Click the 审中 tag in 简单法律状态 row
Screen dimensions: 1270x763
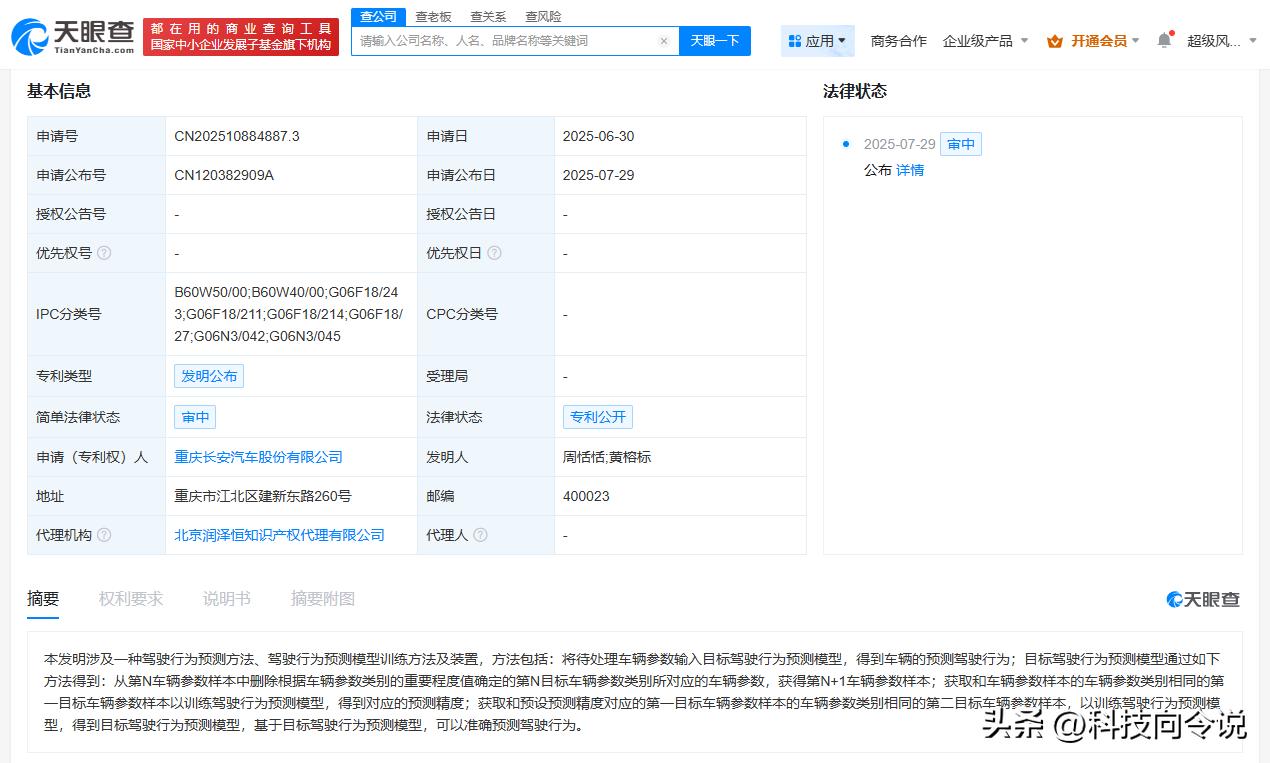pyautogui.click(x=195, y=417)
